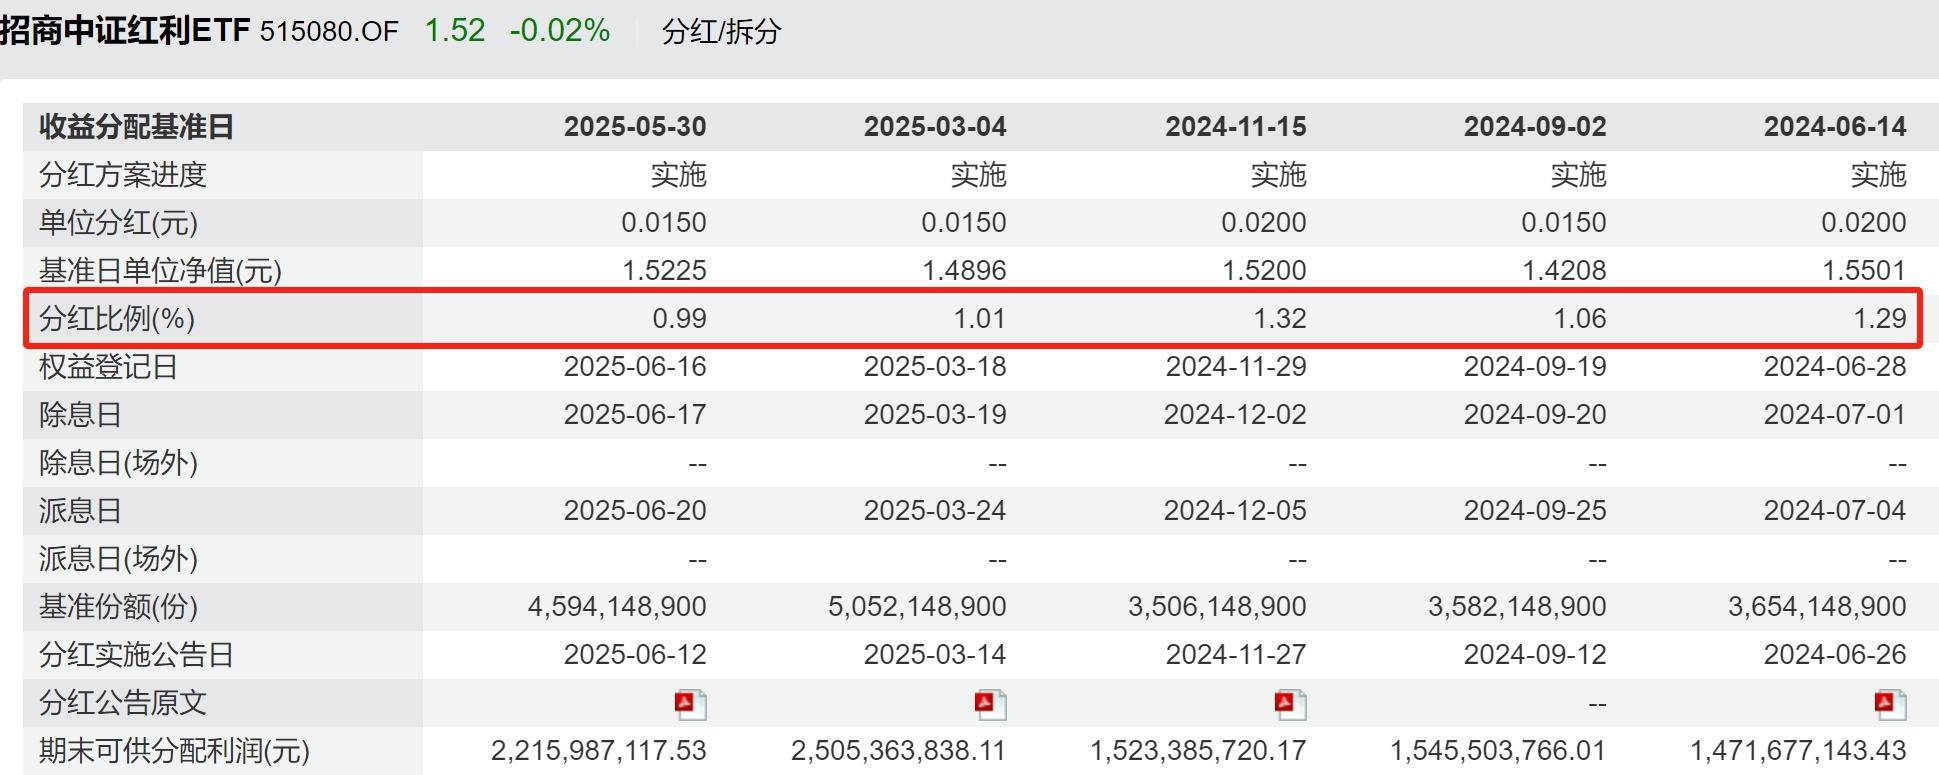Click the 期末可供分配利润(元) row label
This screenshot has width=1939, height=775.
point(174,751)
